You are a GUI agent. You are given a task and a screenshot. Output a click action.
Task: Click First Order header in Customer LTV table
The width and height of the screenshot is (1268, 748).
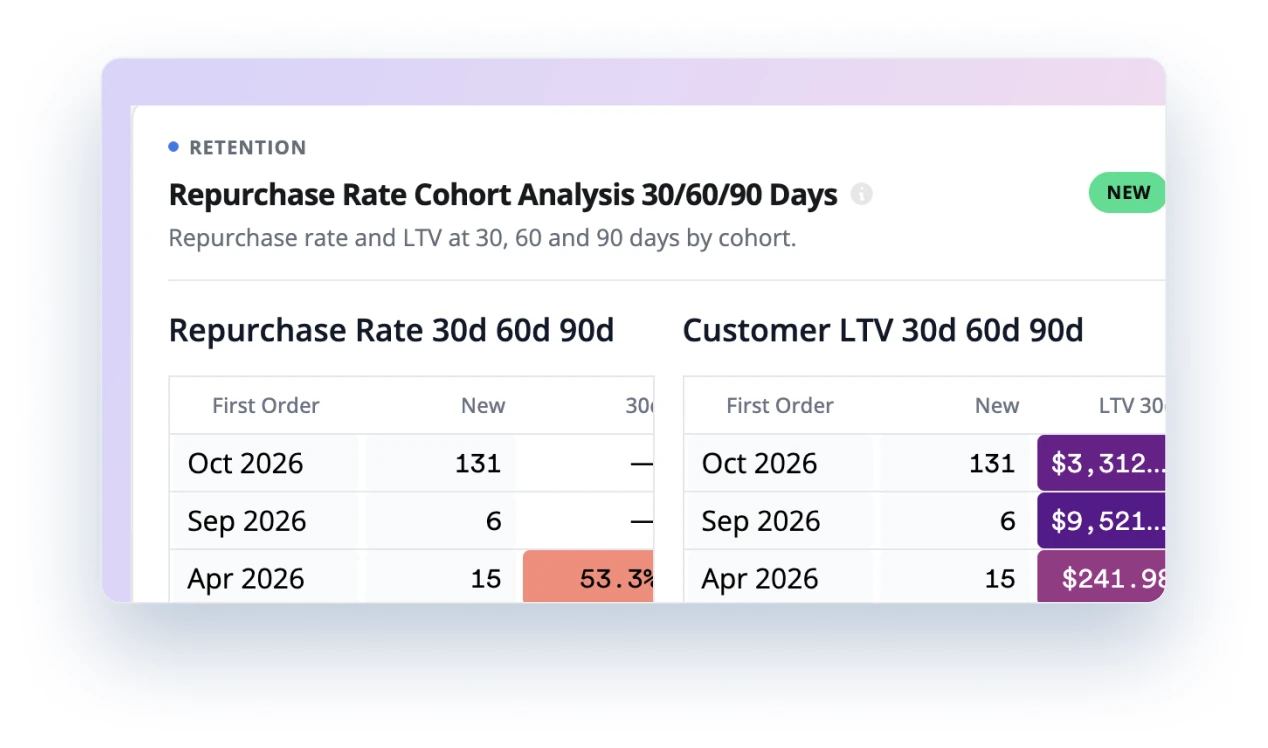click(x=780, y=406)
